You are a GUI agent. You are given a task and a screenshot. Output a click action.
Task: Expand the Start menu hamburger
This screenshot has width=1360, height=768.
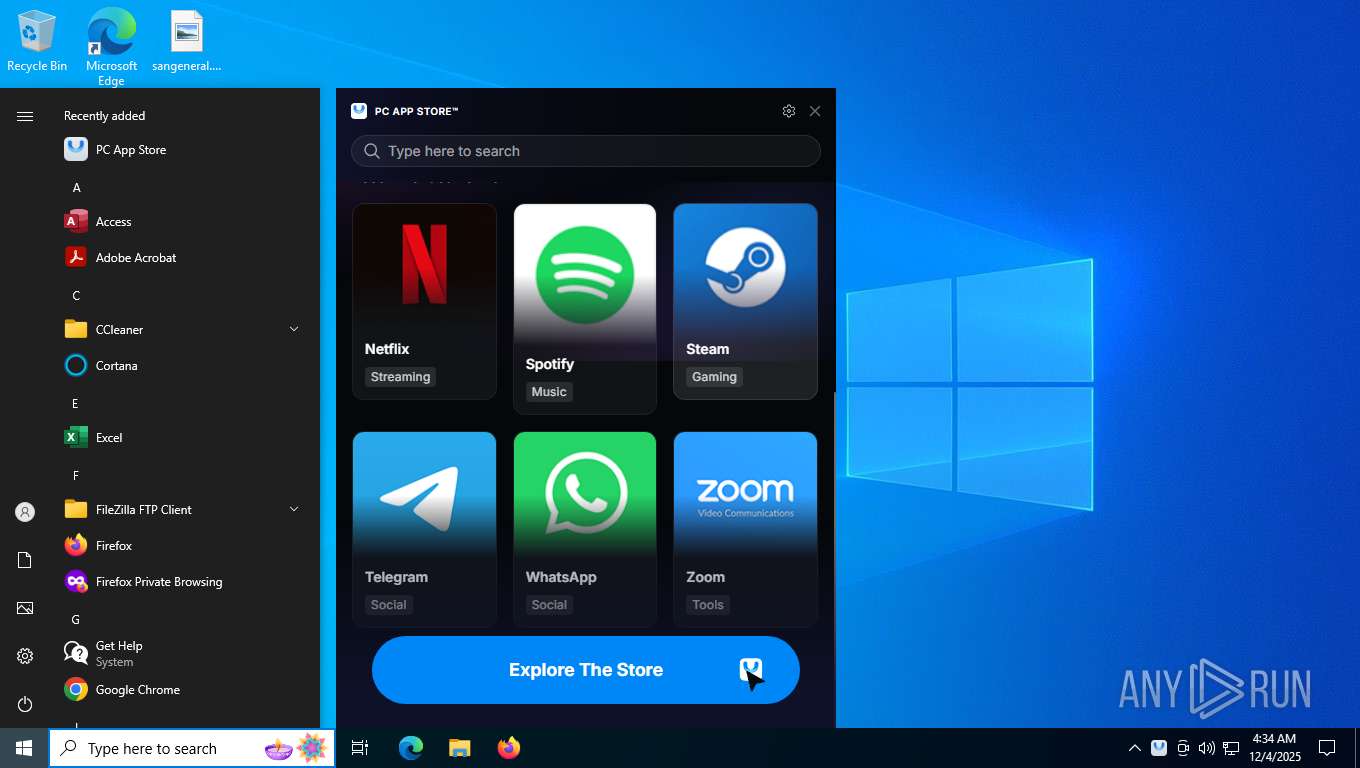coord(25,116)
